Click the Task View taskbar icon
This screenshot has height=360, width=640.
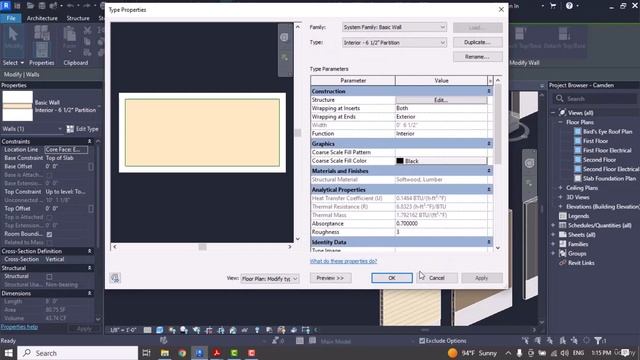point(147,353)
